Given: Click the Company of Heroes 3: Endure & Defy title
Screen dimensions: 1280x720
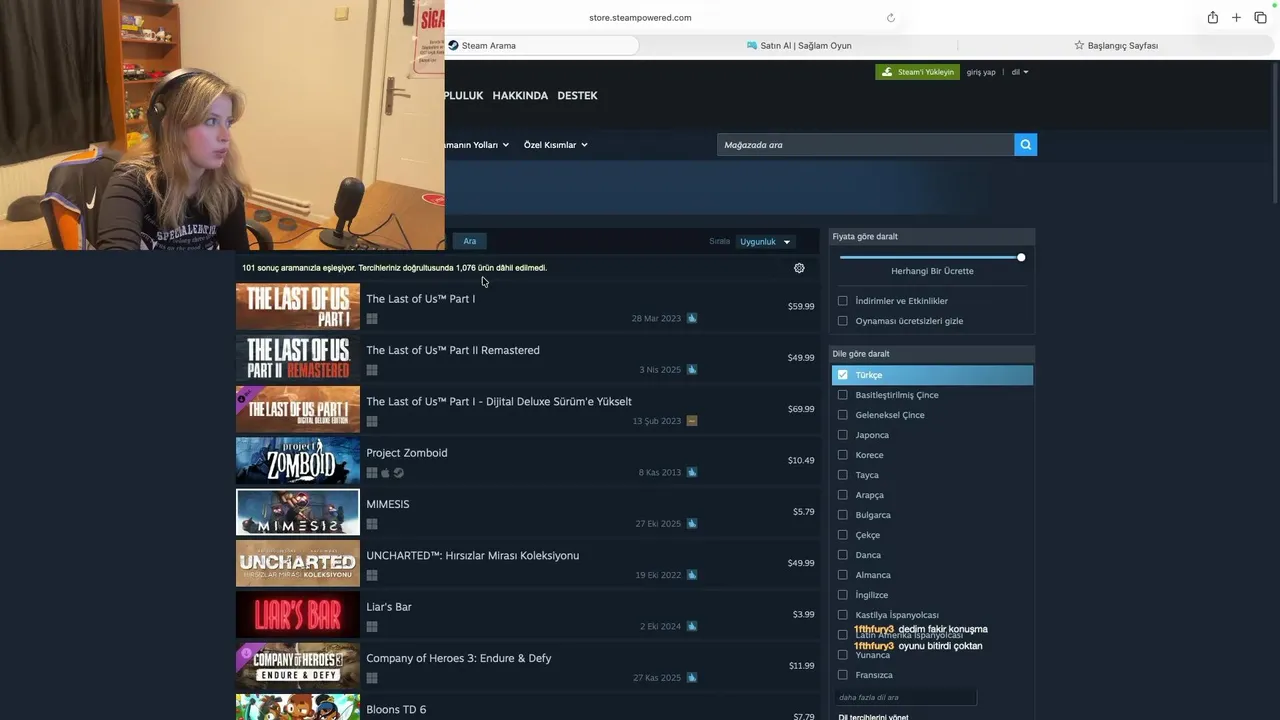Looking at the screenshot, I should click(459, 658).
